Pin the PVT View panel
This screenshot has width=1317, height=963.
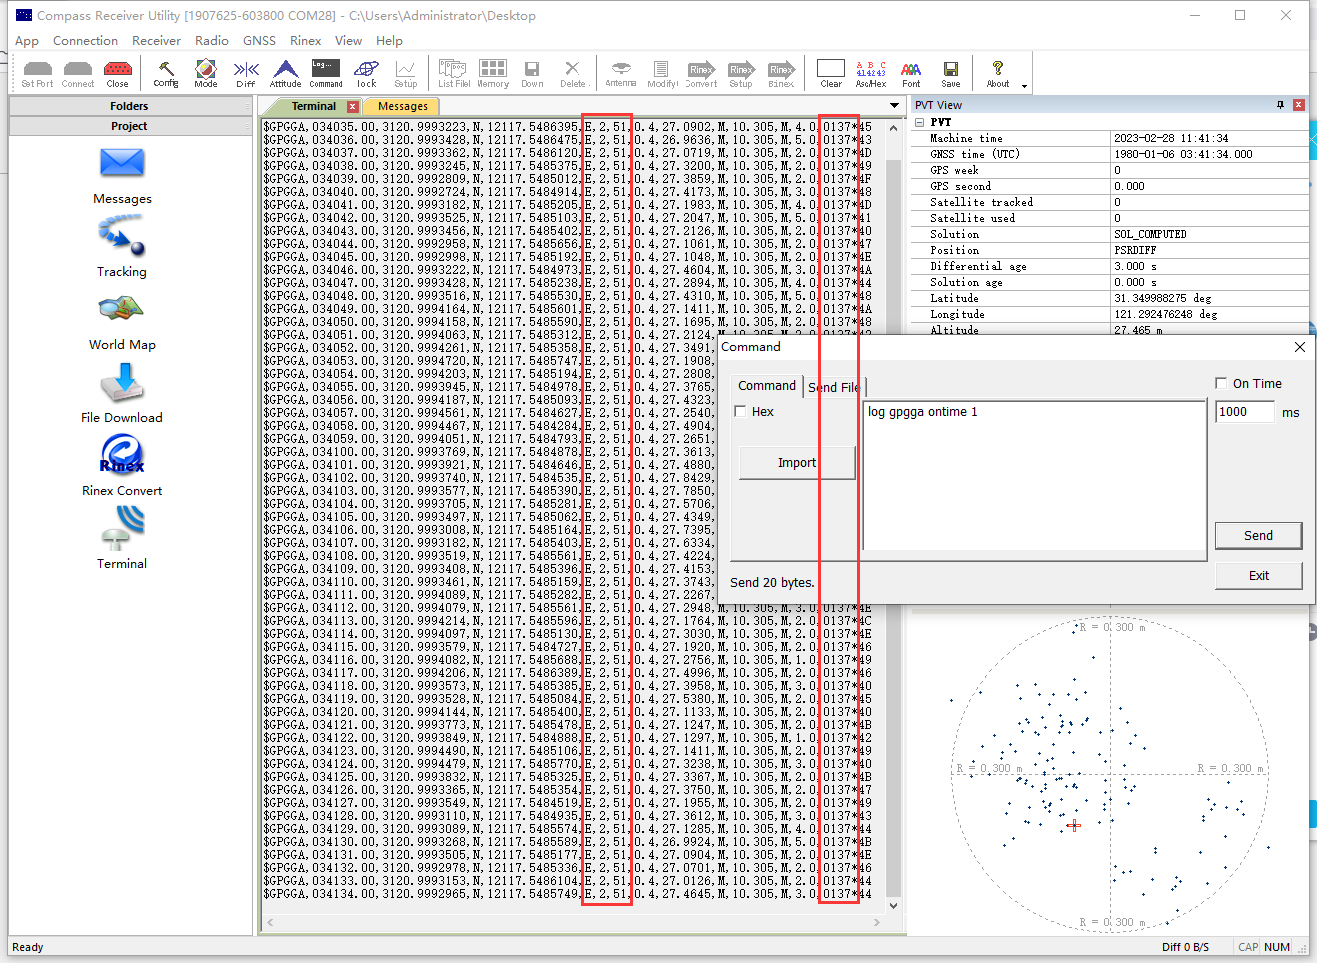[1281, 105]
